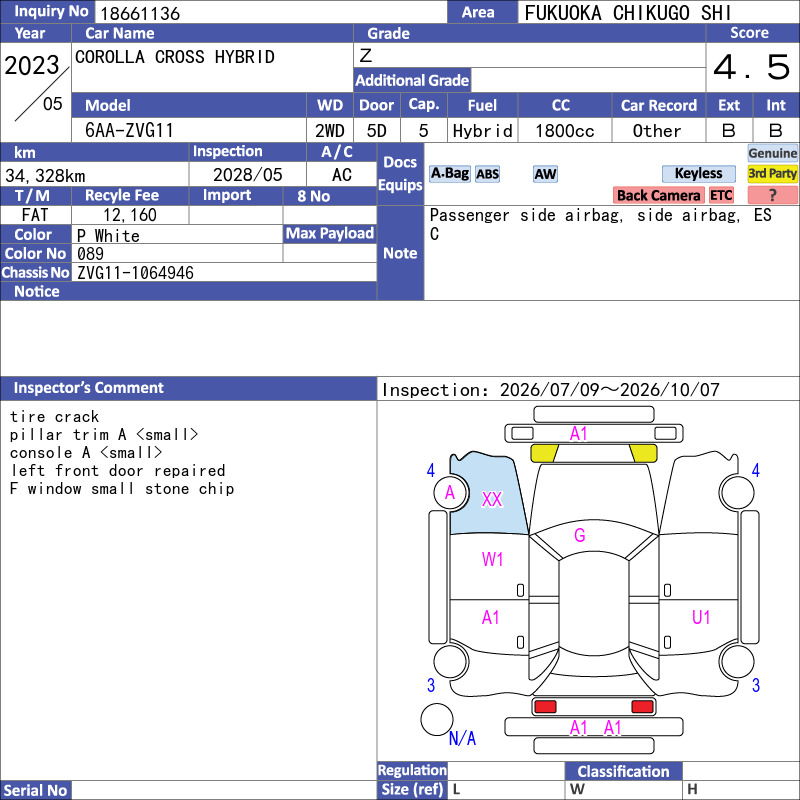800x800 pixels.
Task: Select the Keyless equipment badge
Action: pyautogui.click(x=698, y=174)
